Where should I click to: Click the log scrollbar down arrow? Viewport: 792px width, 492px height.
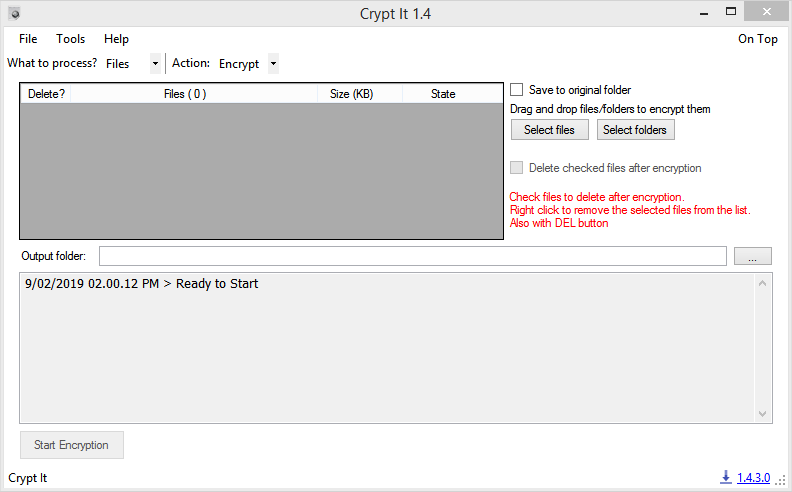(x=763, y=414)
